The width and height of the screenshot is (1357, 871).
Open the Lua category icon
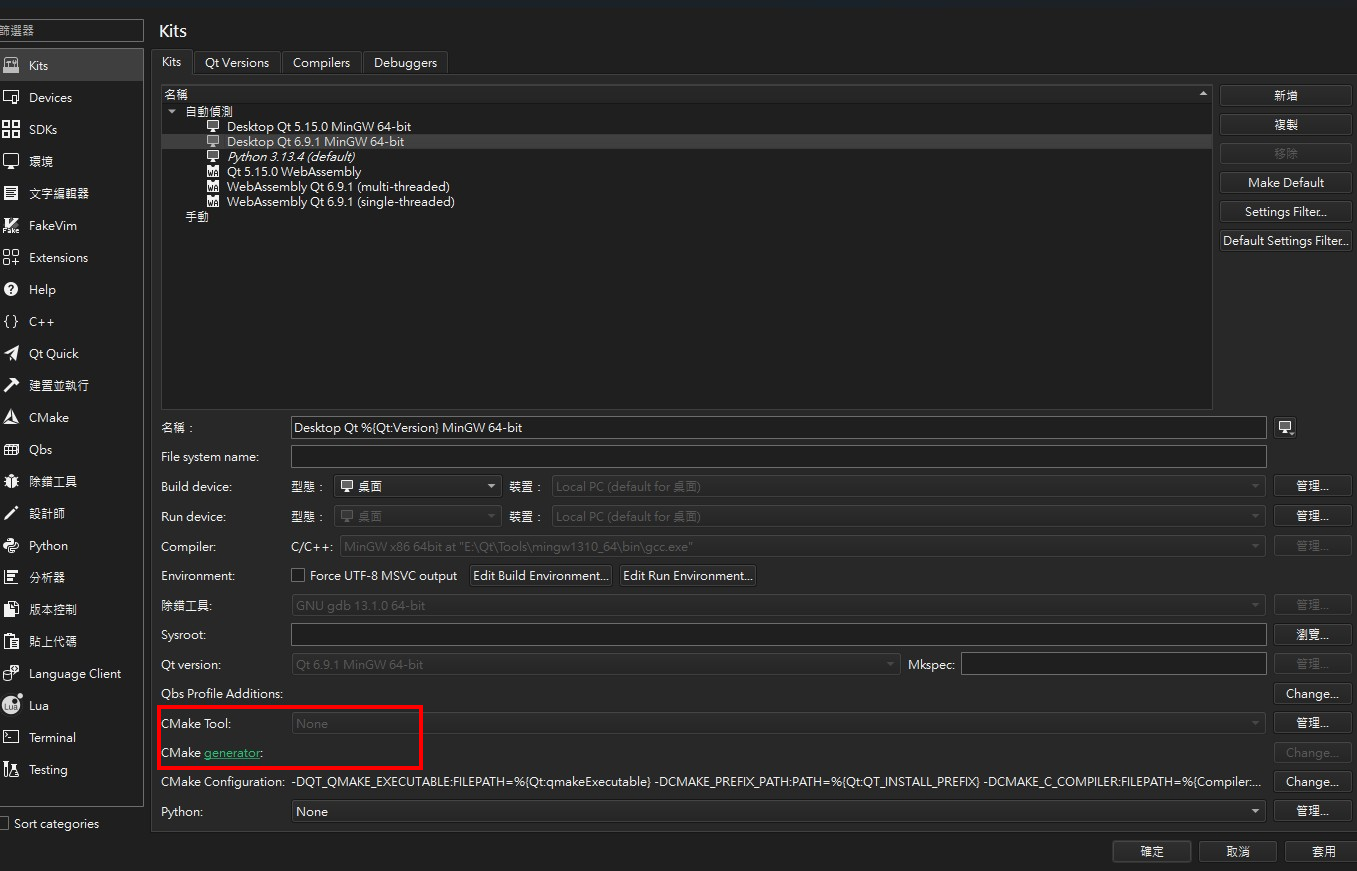pos(11,705)
